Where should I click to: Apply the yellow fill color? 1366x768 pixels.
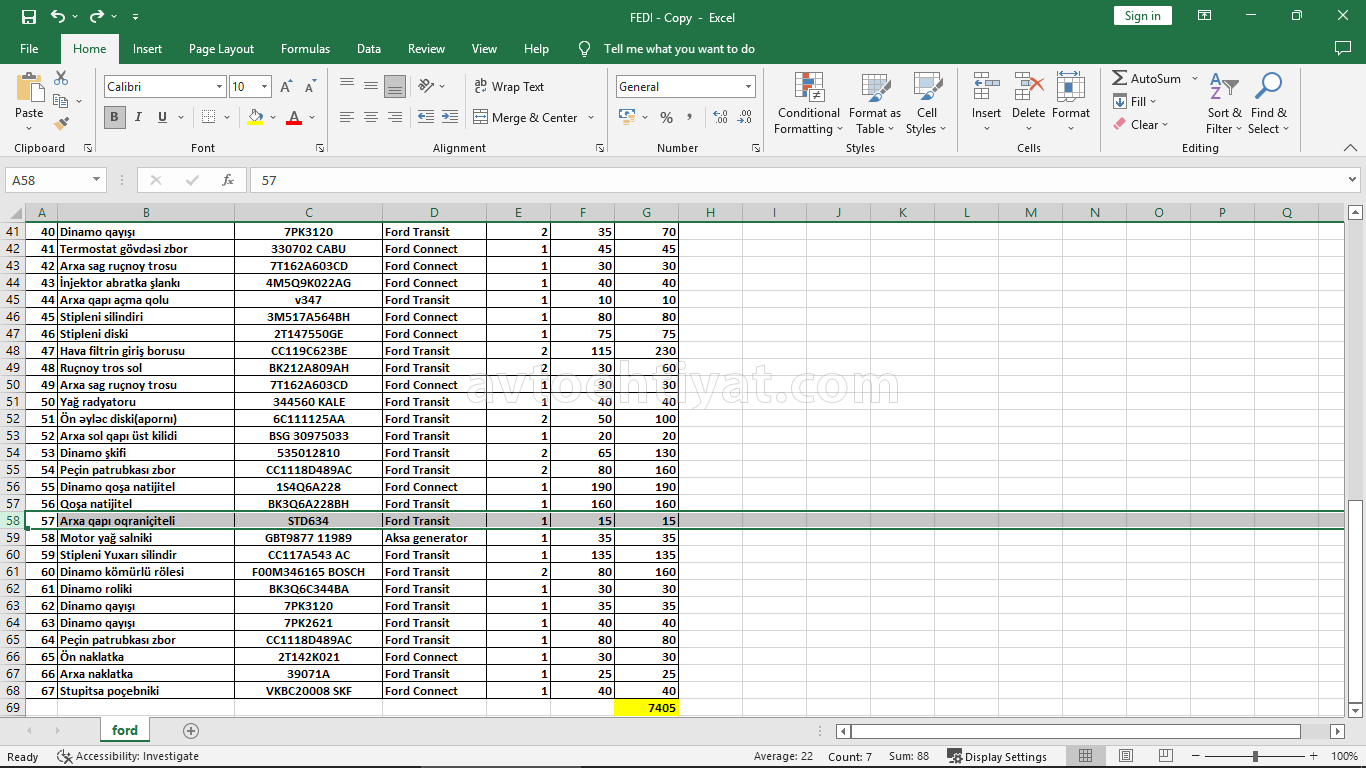pos(256,118)
